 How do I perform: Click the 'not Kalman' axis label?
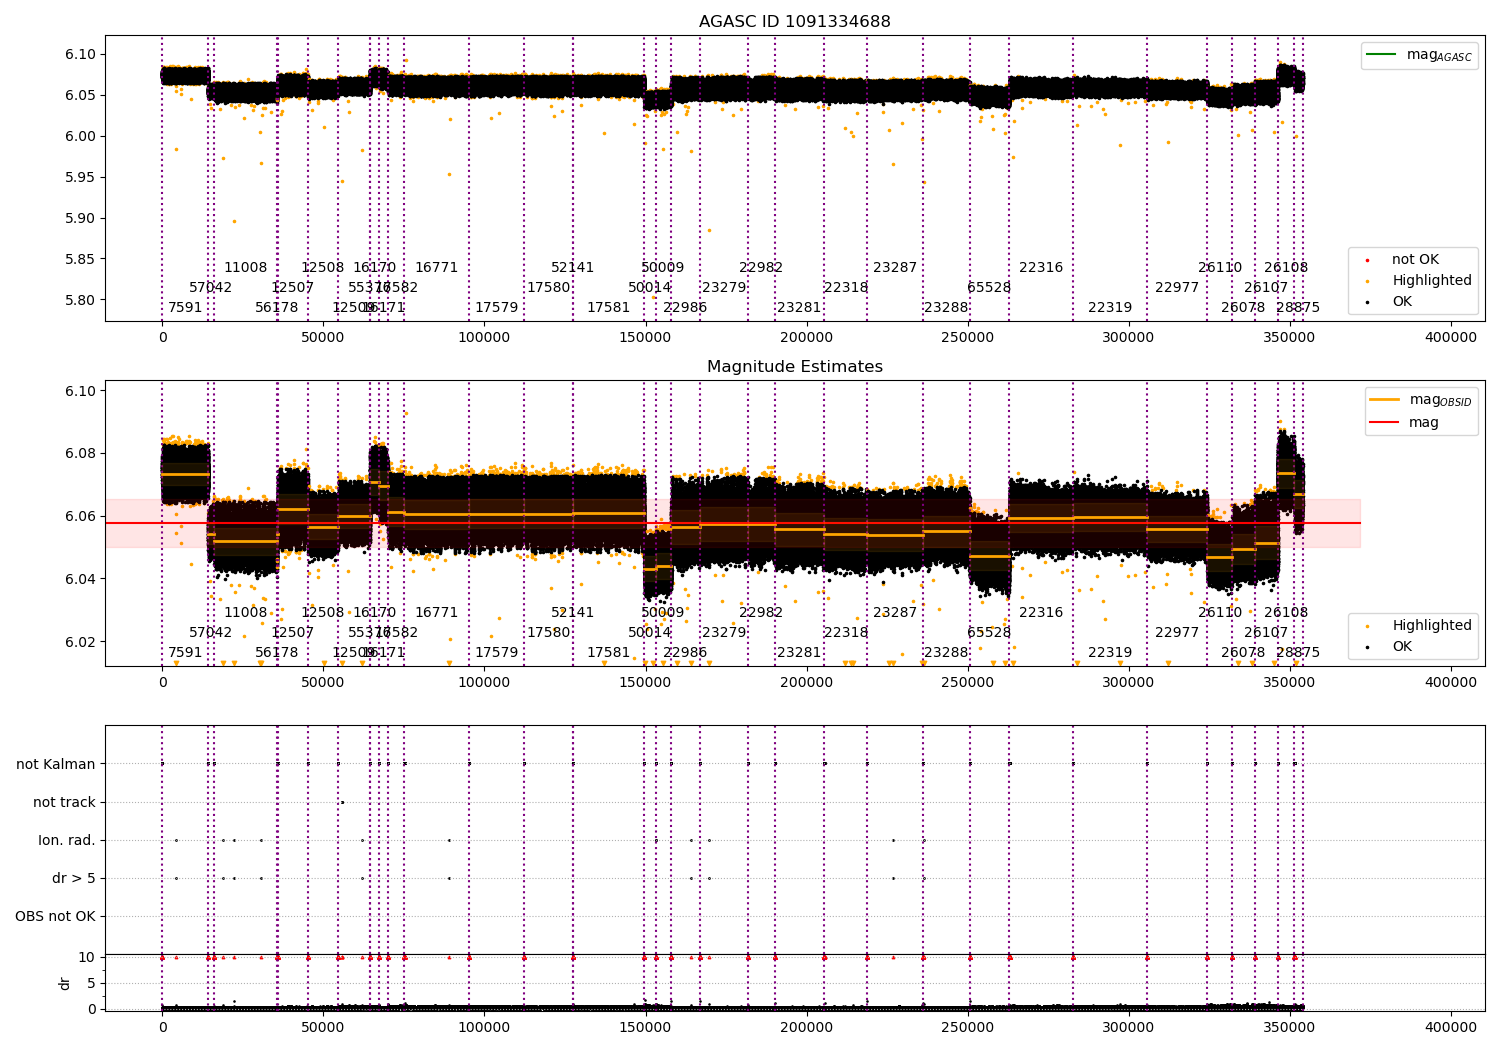tap(56, 764)
